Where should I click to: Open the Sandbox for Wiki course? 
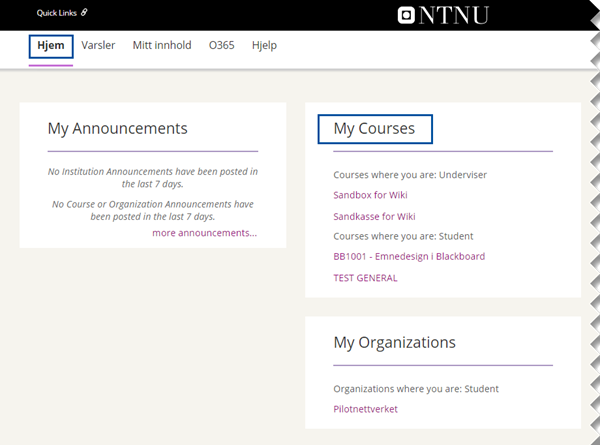pos(370,195)
